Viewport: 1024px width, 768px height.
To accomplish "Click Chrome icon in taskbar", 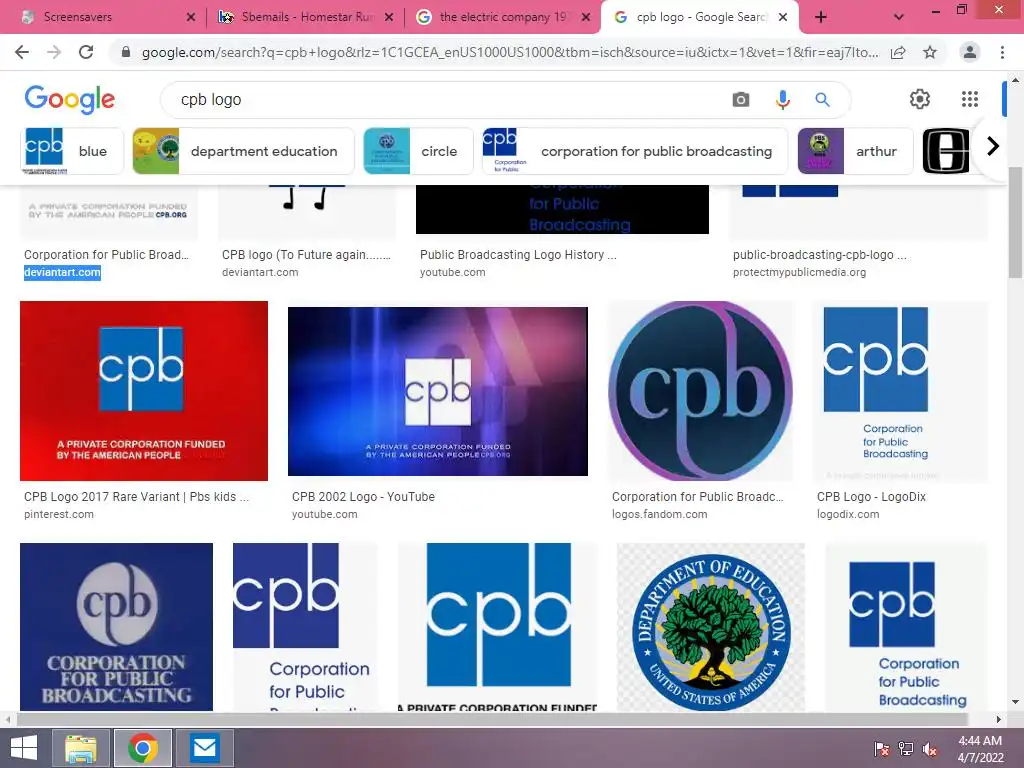I will coord(142,748).
